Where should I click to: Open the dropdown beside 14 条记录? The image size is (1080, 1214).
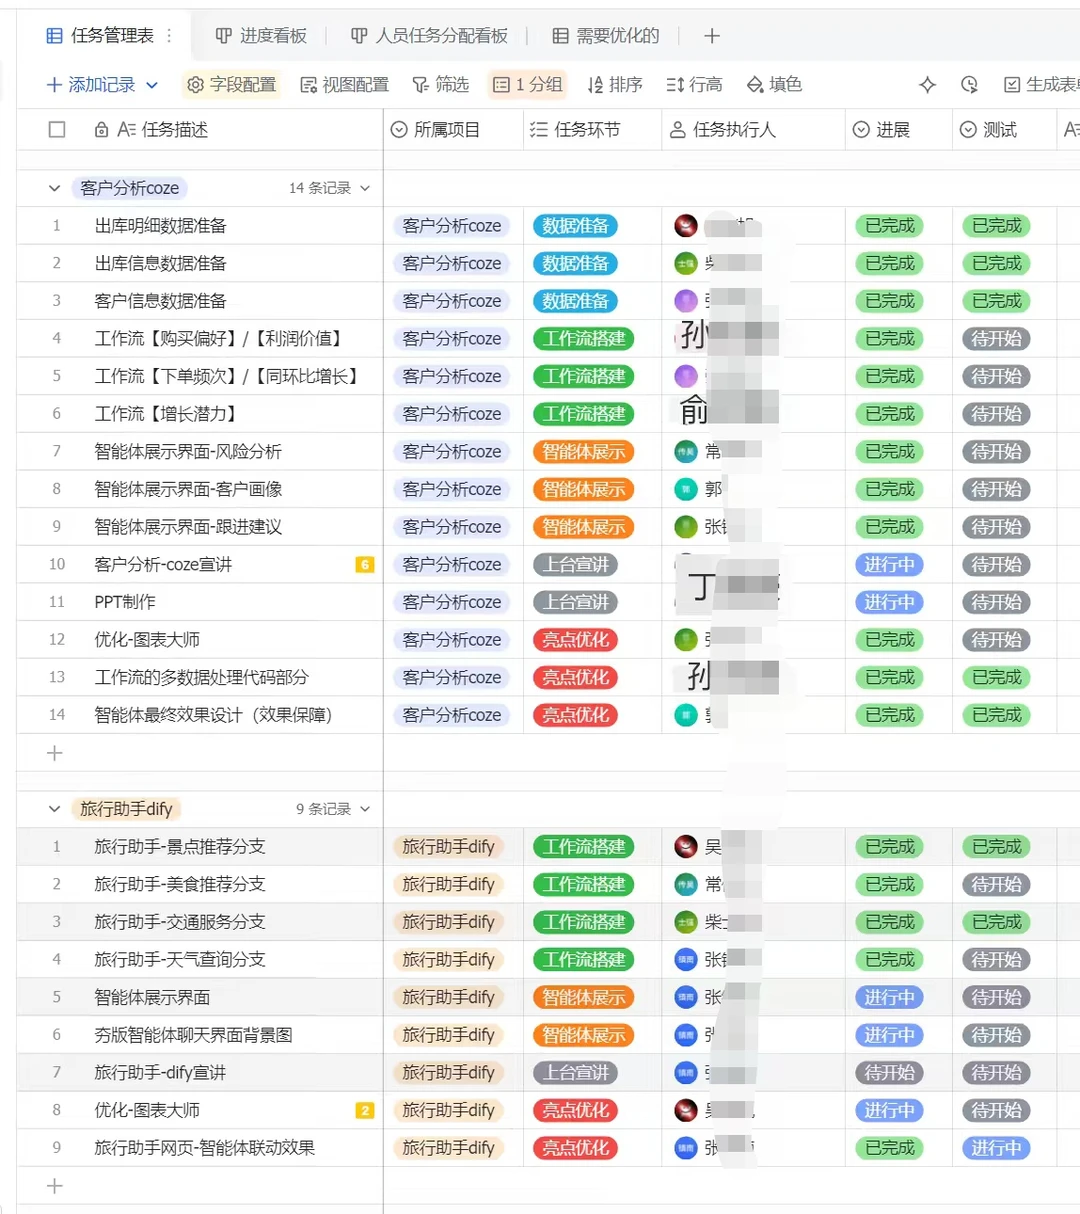tap(365, 188)
